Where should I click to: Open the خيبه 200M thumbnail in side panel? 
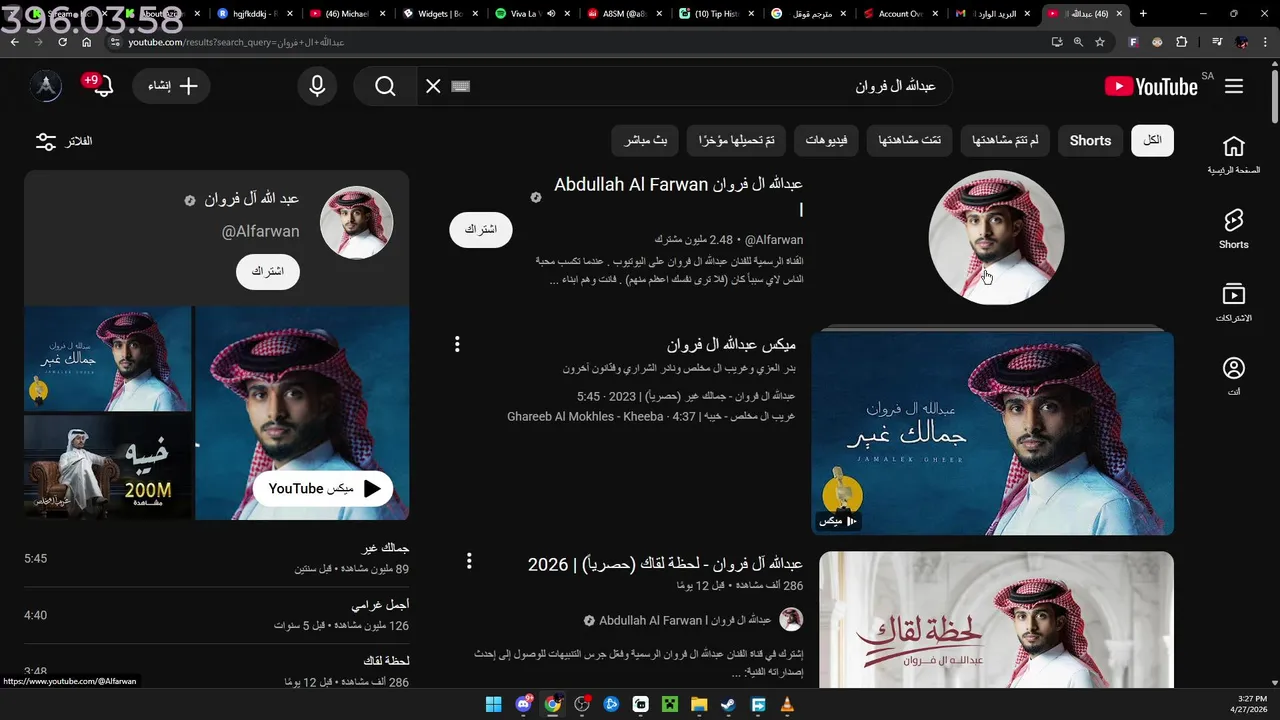point(108,466)
